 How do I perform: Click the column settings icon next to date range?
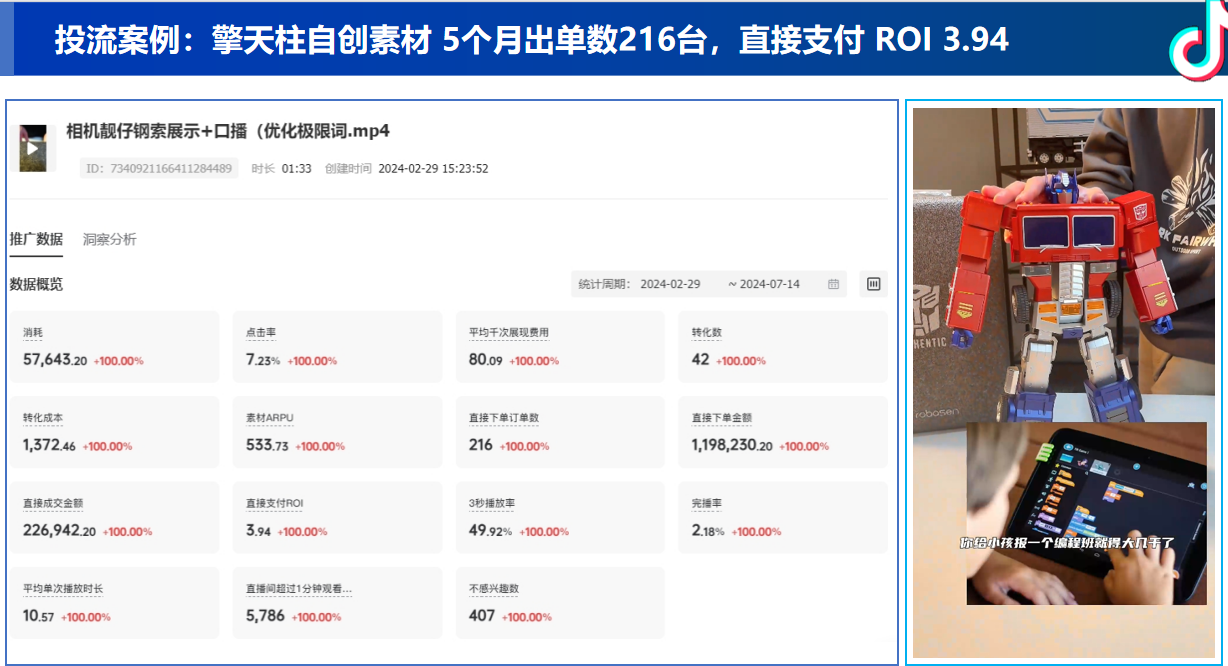point(873,284)
